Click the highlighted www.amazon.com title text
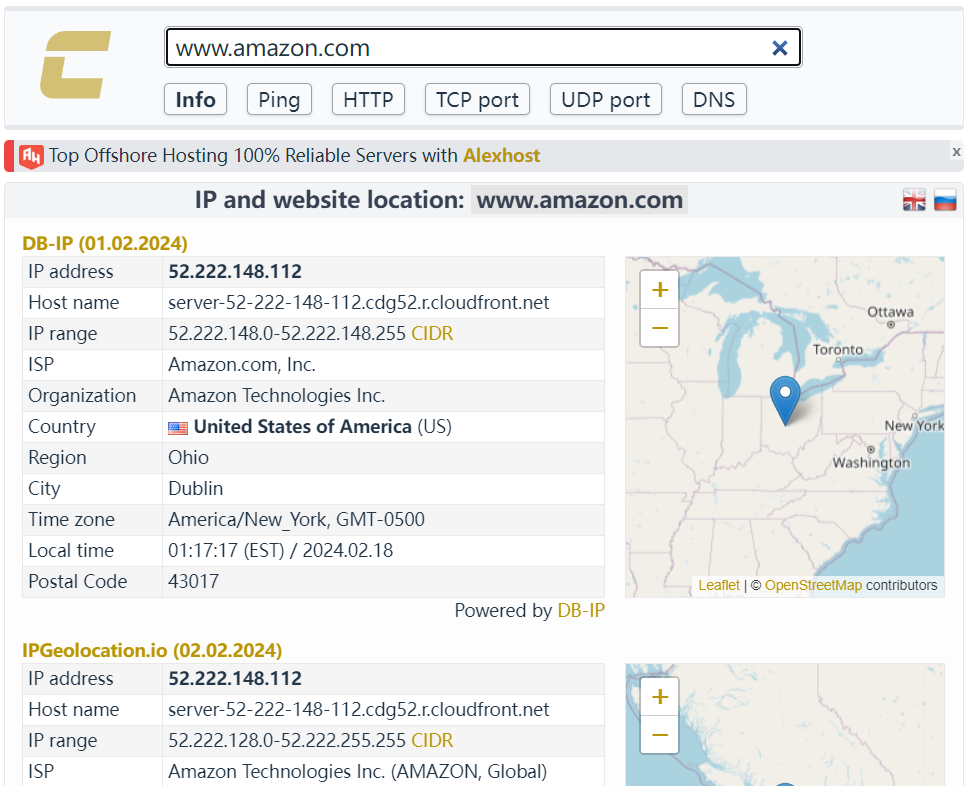Screen dimensions: 964x786 point(579,200)
